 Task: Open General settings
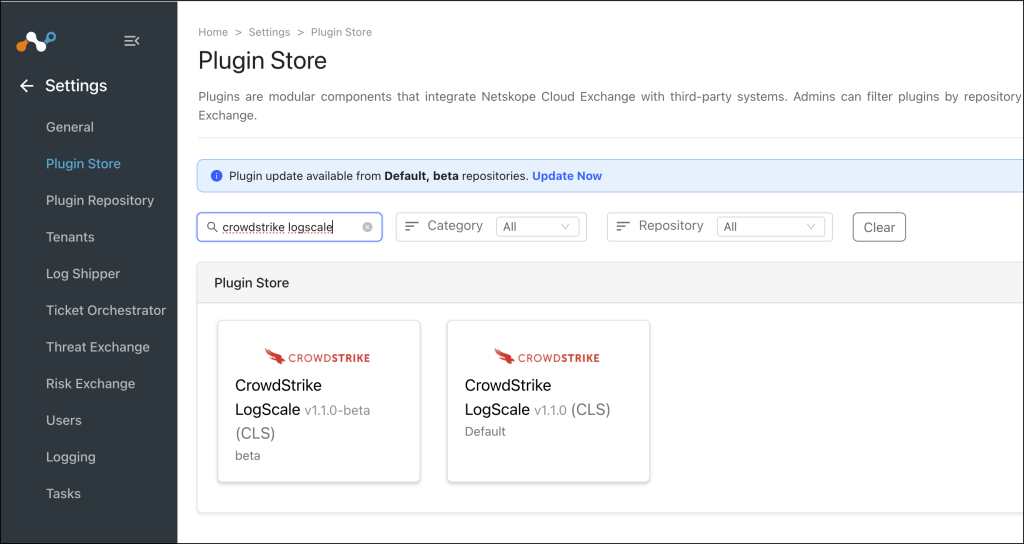[x=70, y=127]
